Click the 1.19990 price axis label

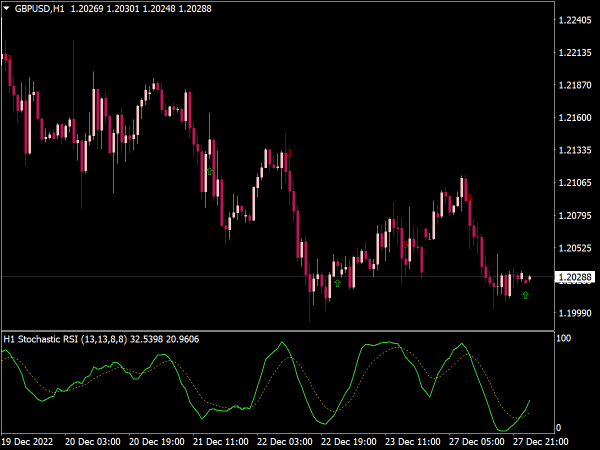coord(575,313)
